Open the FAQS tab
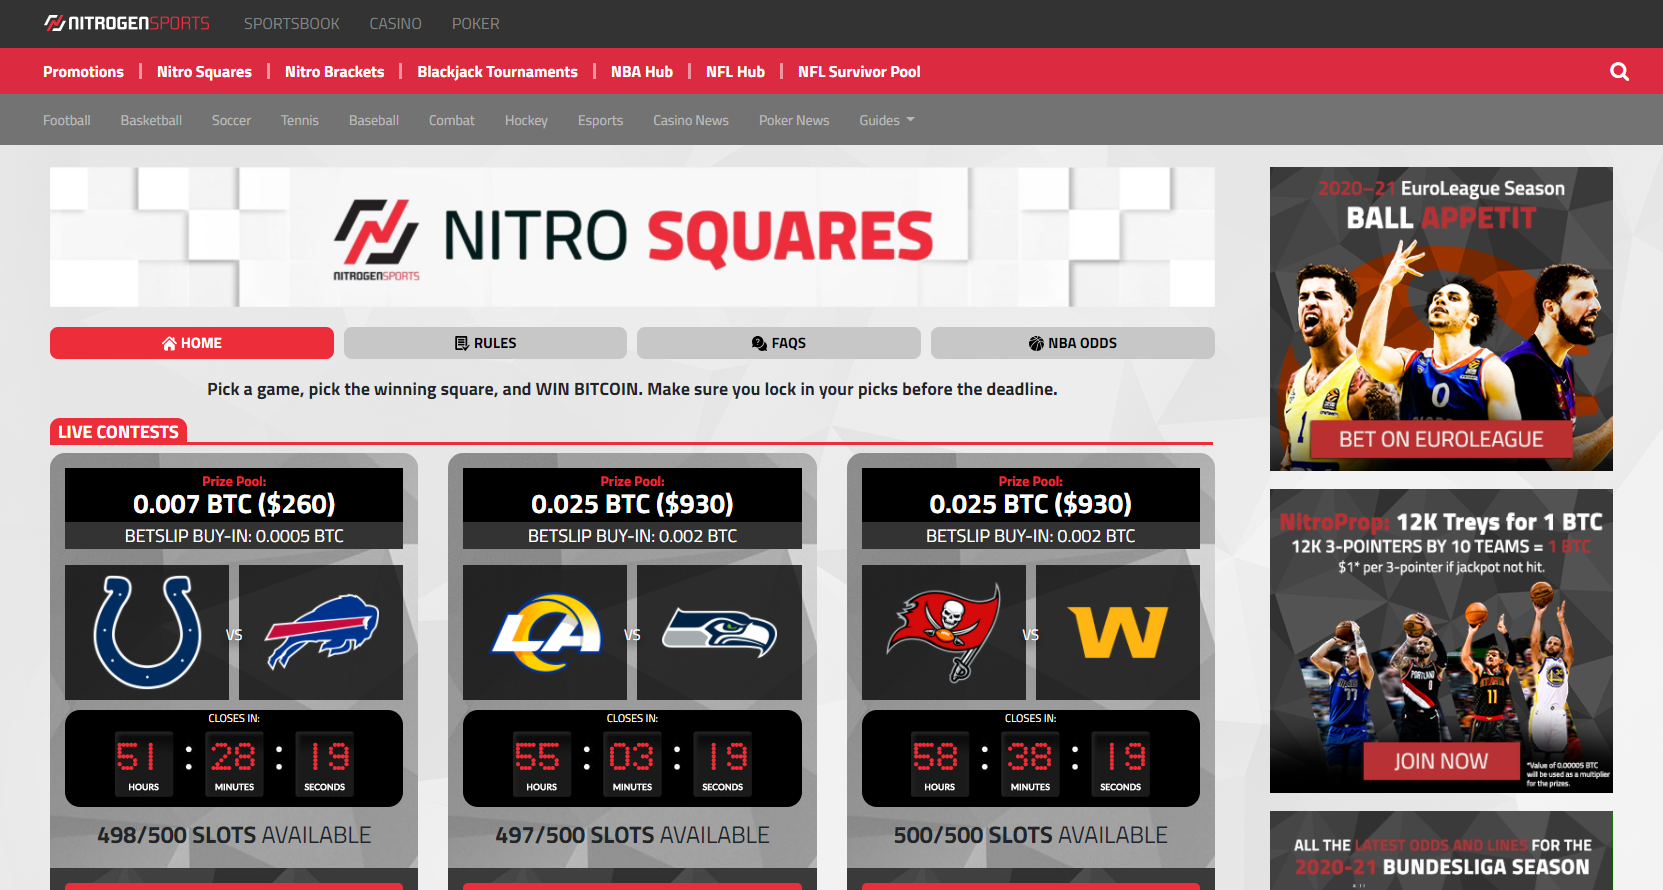1663x890 pixels. coord(779,343)
